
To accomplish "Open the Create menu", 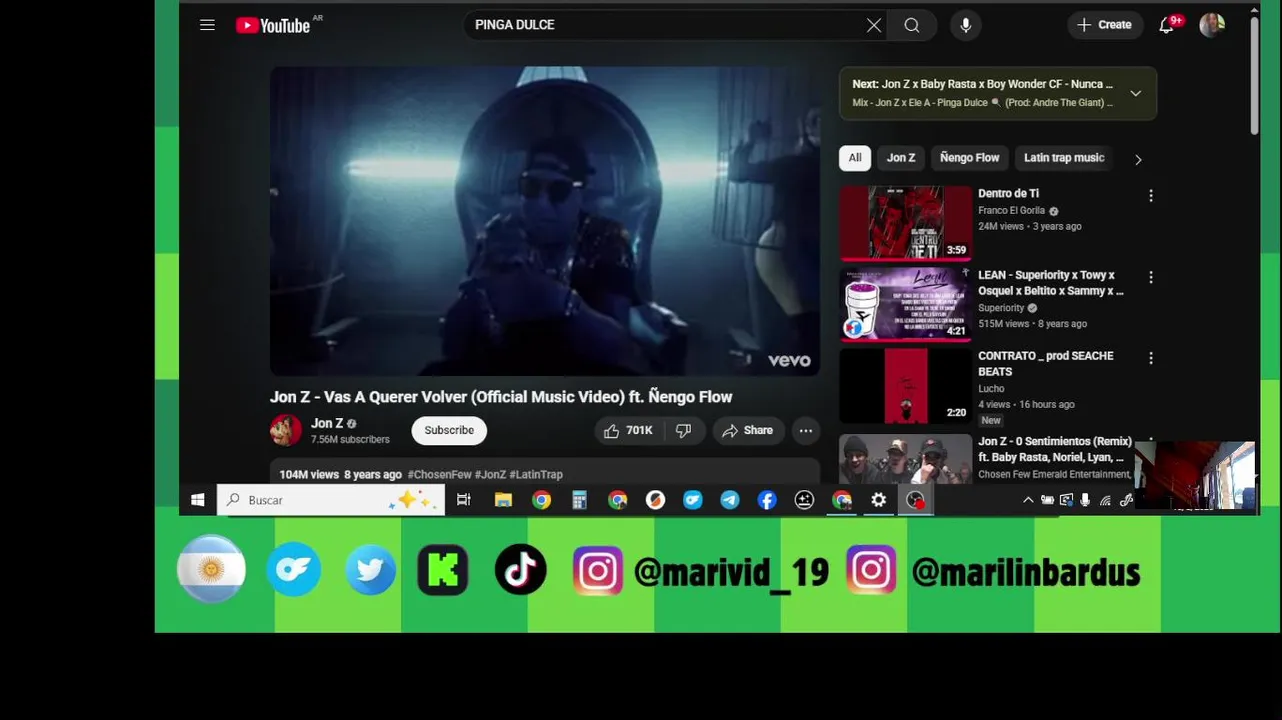I will [1105, 25].
